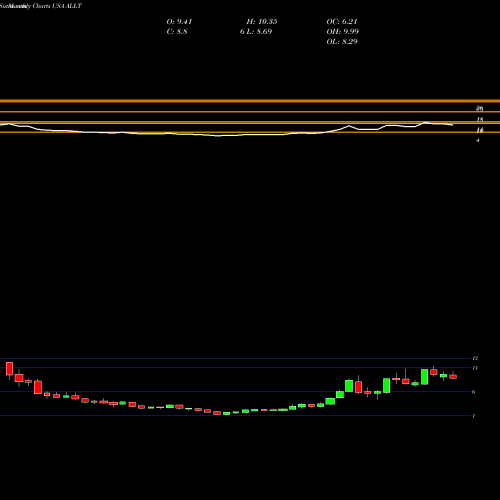Select the low value 'L: 8.69'

tap(260, 32)
